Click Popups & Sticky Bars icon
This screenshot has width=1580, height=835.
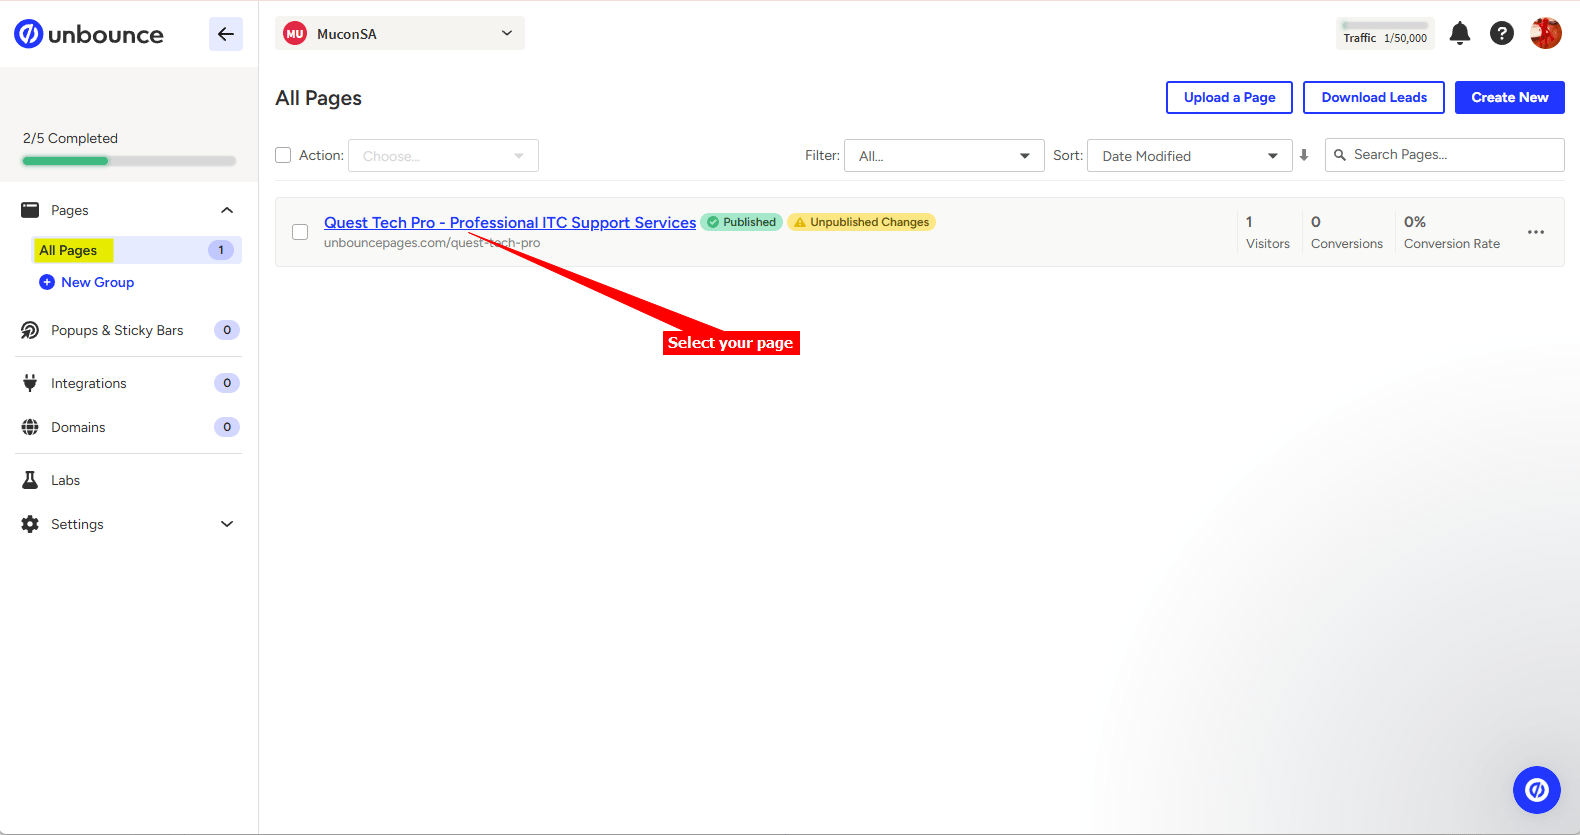30,330
